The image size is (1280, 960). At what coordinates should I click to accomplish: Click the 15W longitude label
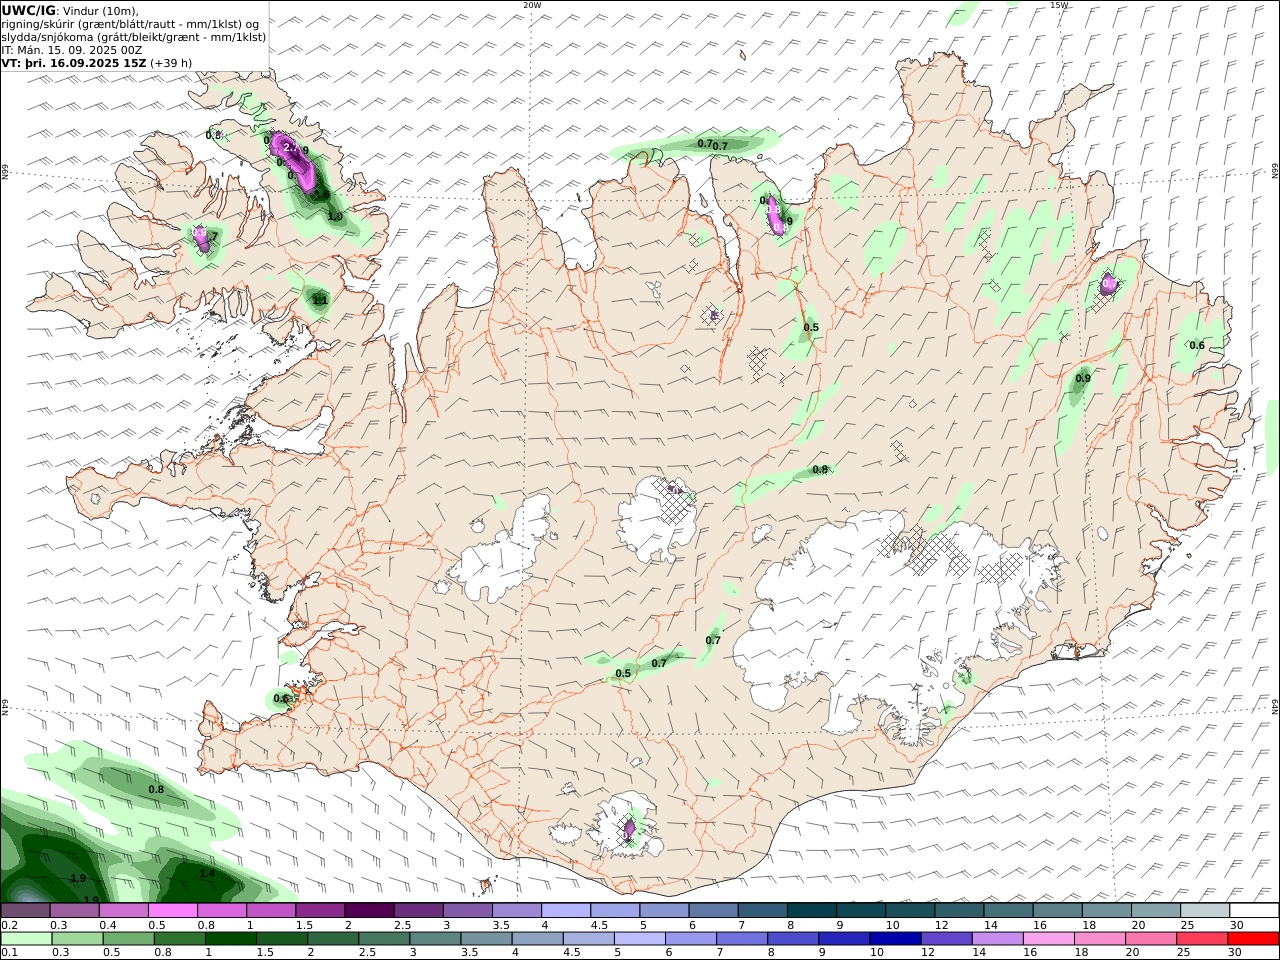[x=1059, y=5]
